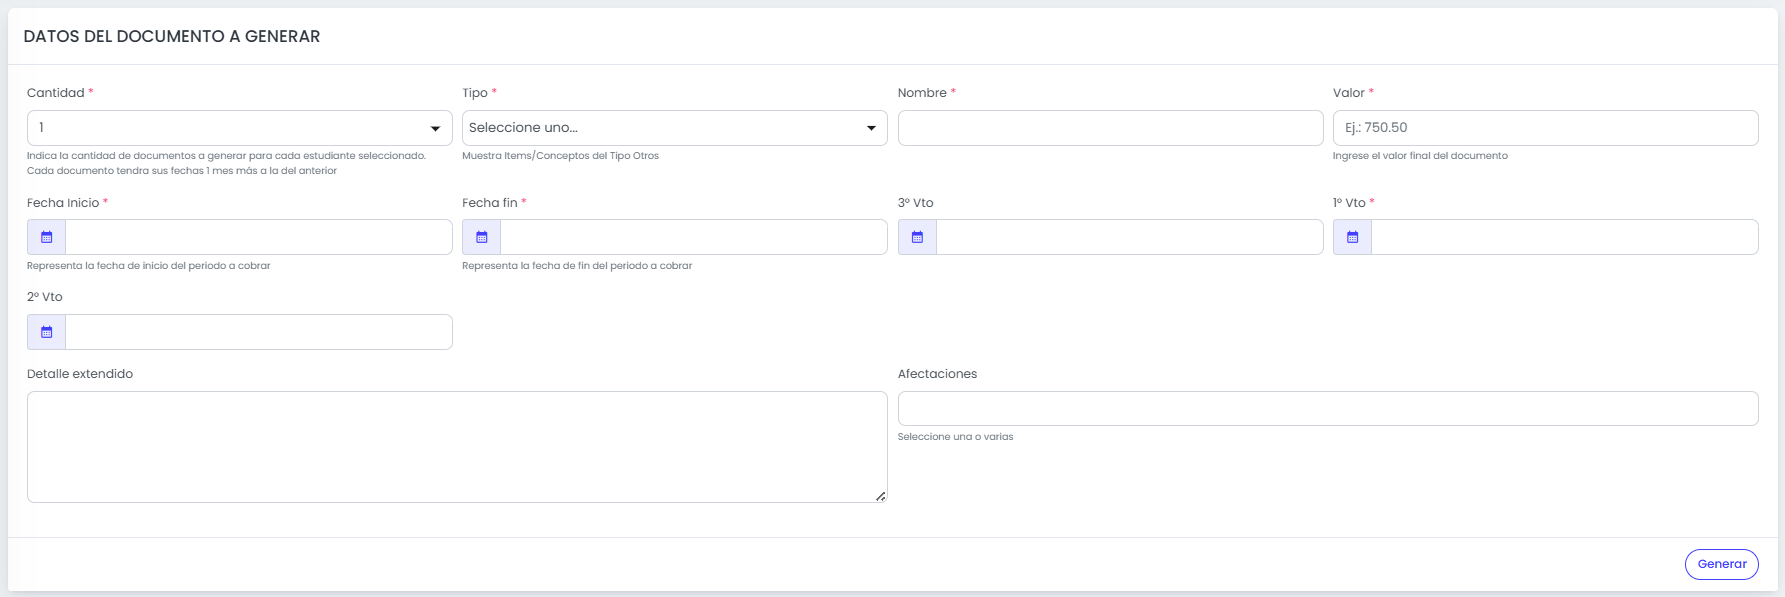Screen dimensions: 1785x597
Task: Open calendar icon for 2º Vto
Action: (46, 332)
